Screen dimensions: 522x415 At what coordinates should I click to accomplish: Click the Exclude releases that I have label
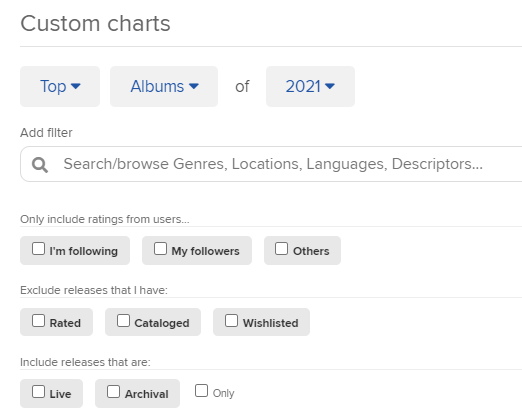click(94, 290)
